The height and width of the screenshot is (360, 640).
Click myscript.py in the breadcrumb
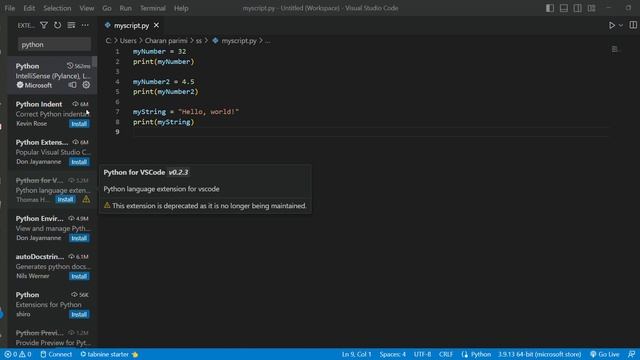239,41
